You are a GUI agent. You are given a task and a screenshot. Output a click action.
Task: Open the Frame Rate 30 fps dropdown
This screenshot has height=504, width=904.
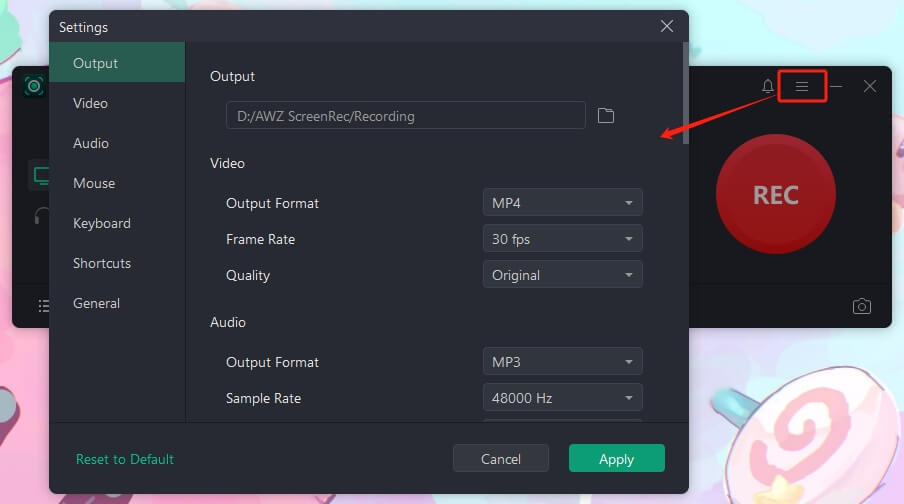click(x=562, y=239)
